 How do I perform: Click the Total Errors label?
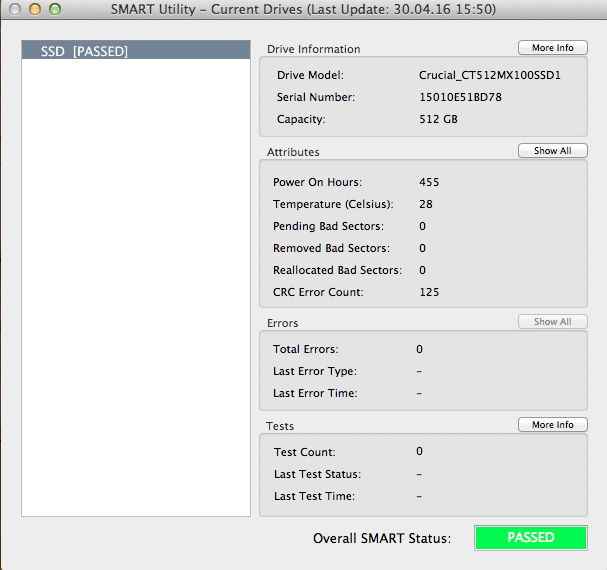[x=305, y=349]
